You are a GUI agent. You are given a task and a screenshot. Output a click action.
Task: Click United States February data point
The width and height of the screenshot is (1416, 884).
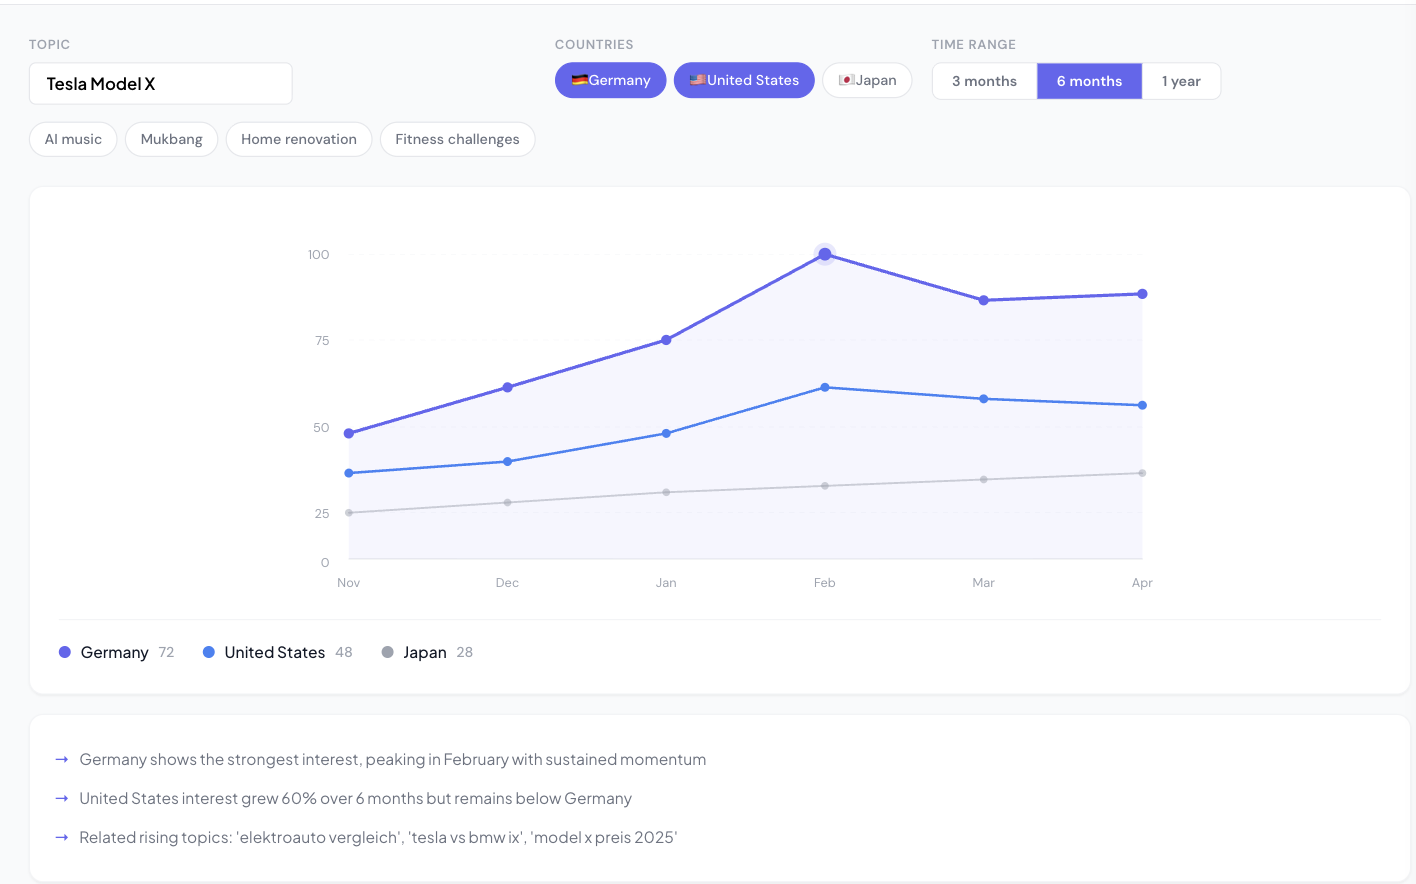tap(825, 387)
